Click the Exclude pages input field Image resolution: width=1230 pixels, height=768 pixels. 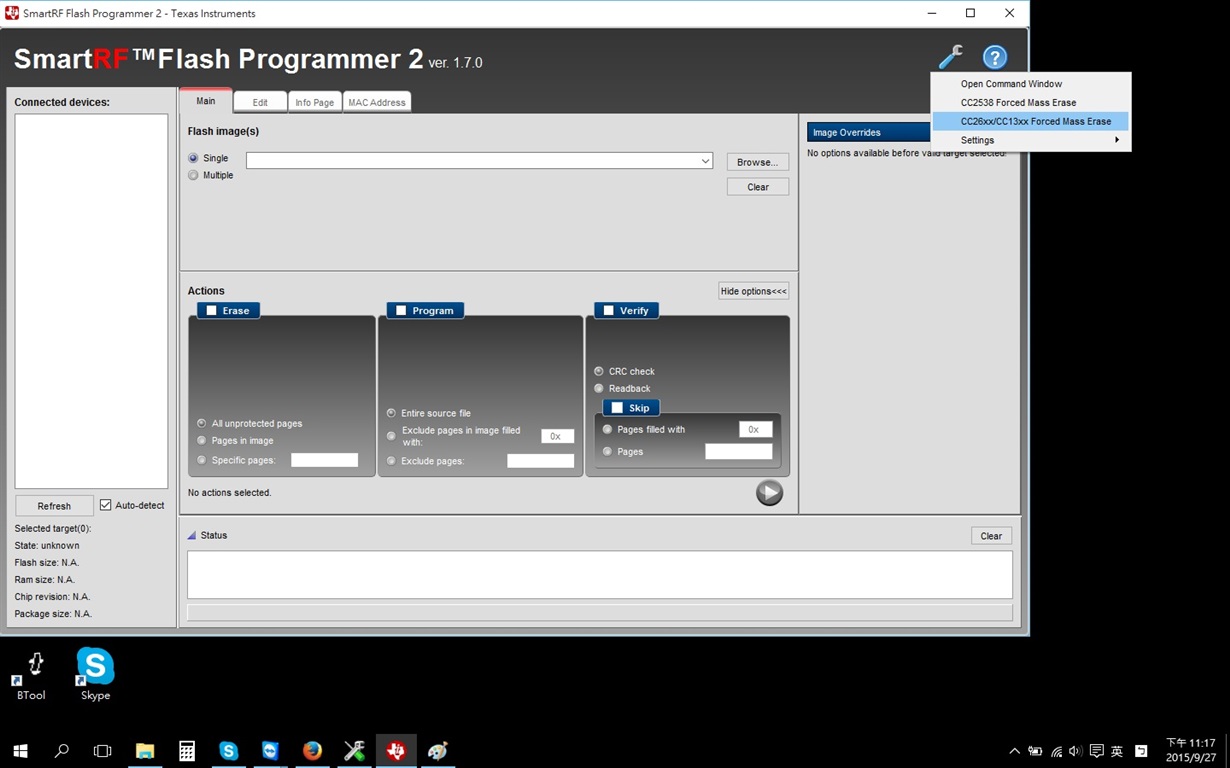(x=540, y=461)
